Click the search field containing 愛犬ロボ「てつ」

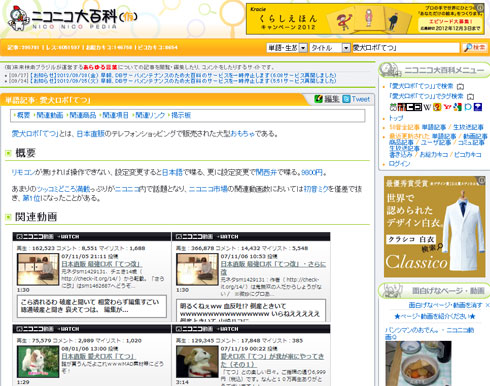406,48
